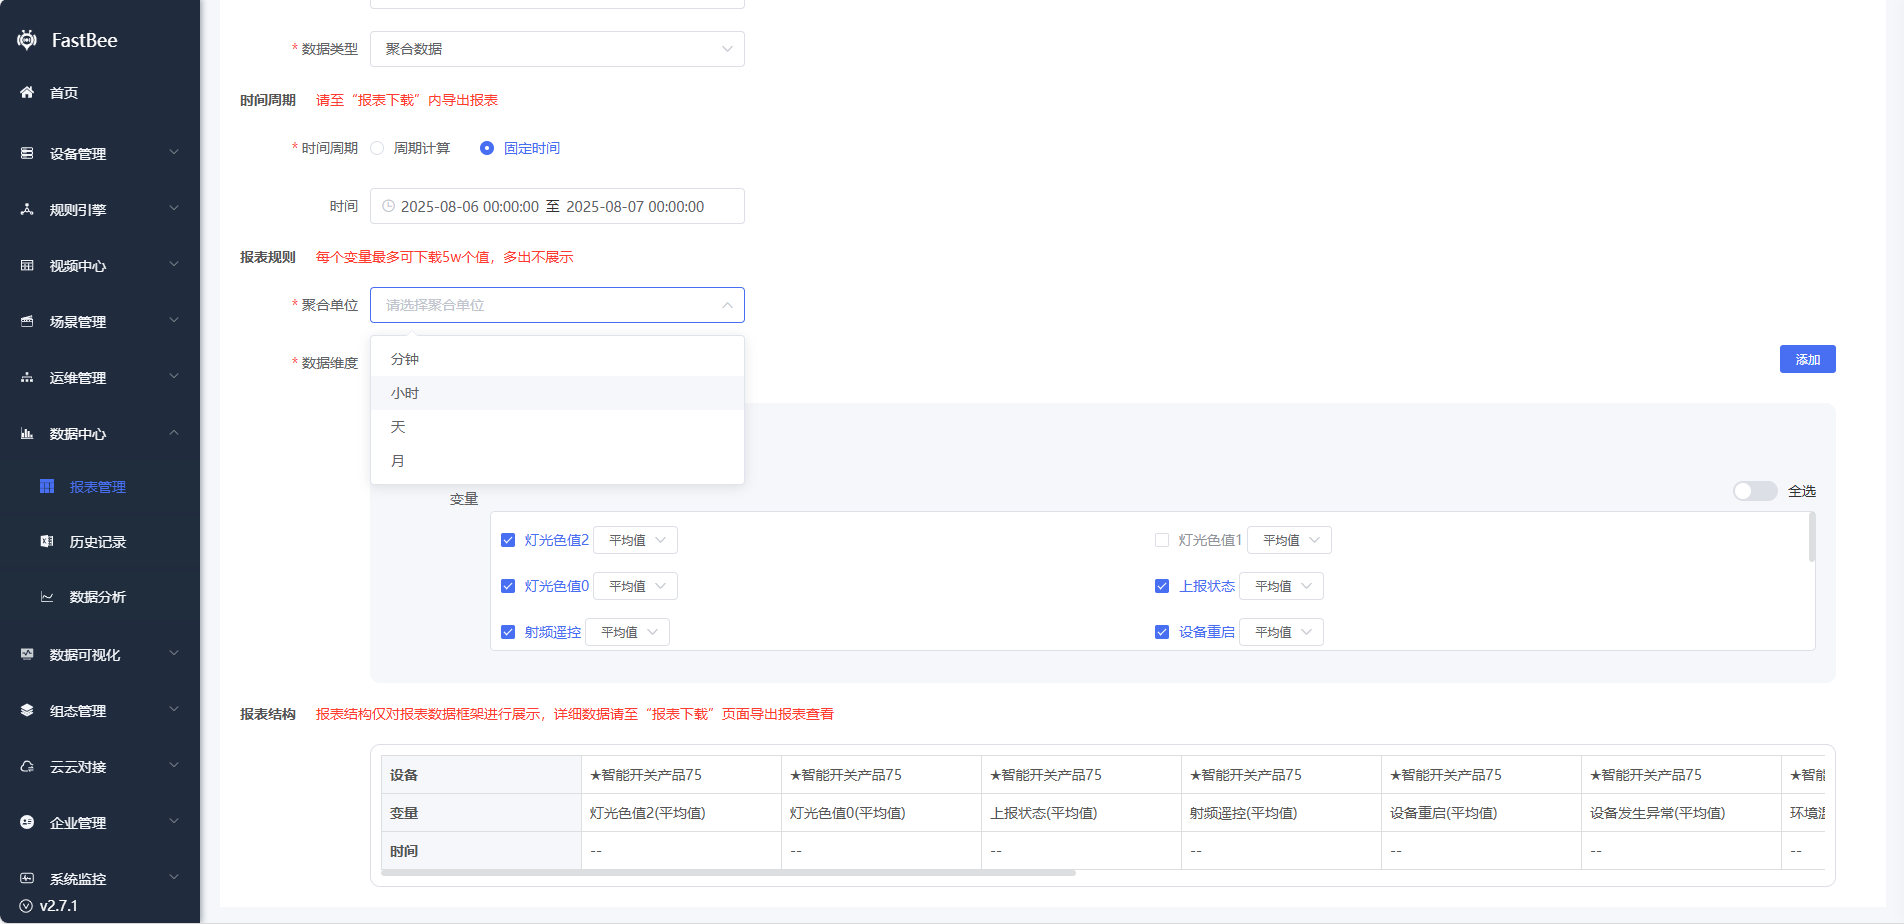Viewport: 1904px width, 924px height.
Task: Choose 小时 from the aggregation unit list
Action: click(x=405, y=393)
